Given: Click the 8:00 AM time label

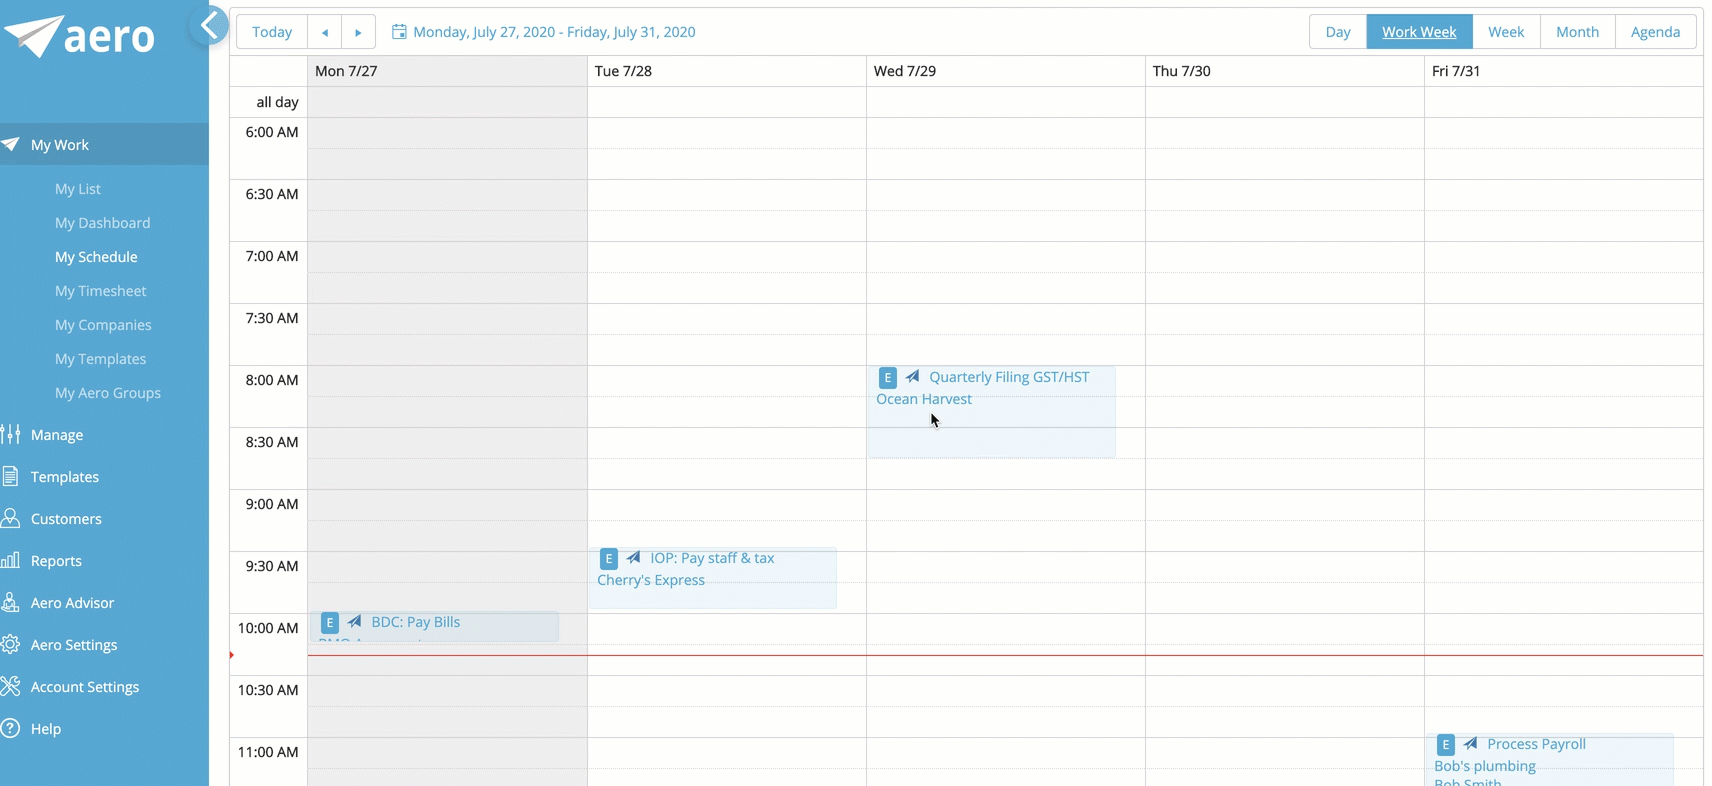Looking at the screenshot, I should pos(272,380).
